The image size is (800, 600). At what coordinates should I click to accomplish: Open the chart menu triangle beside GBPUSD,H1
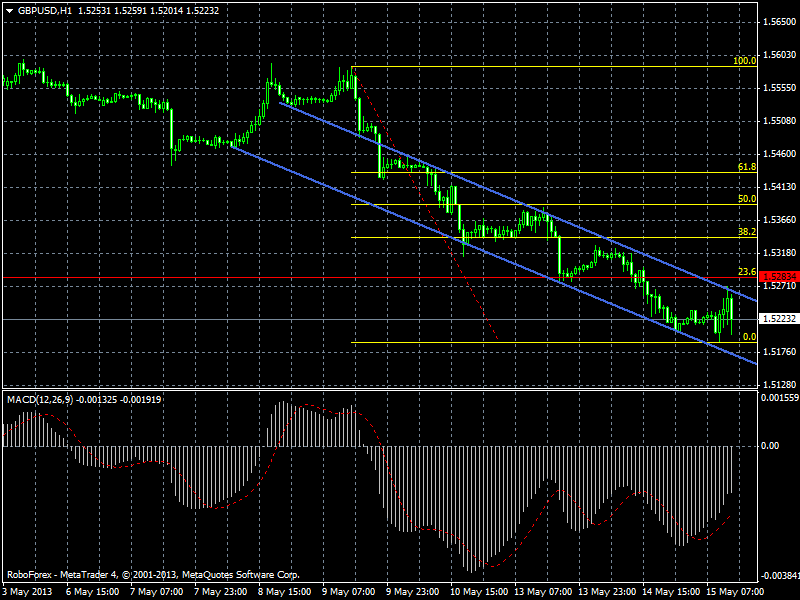coord(10,11)
